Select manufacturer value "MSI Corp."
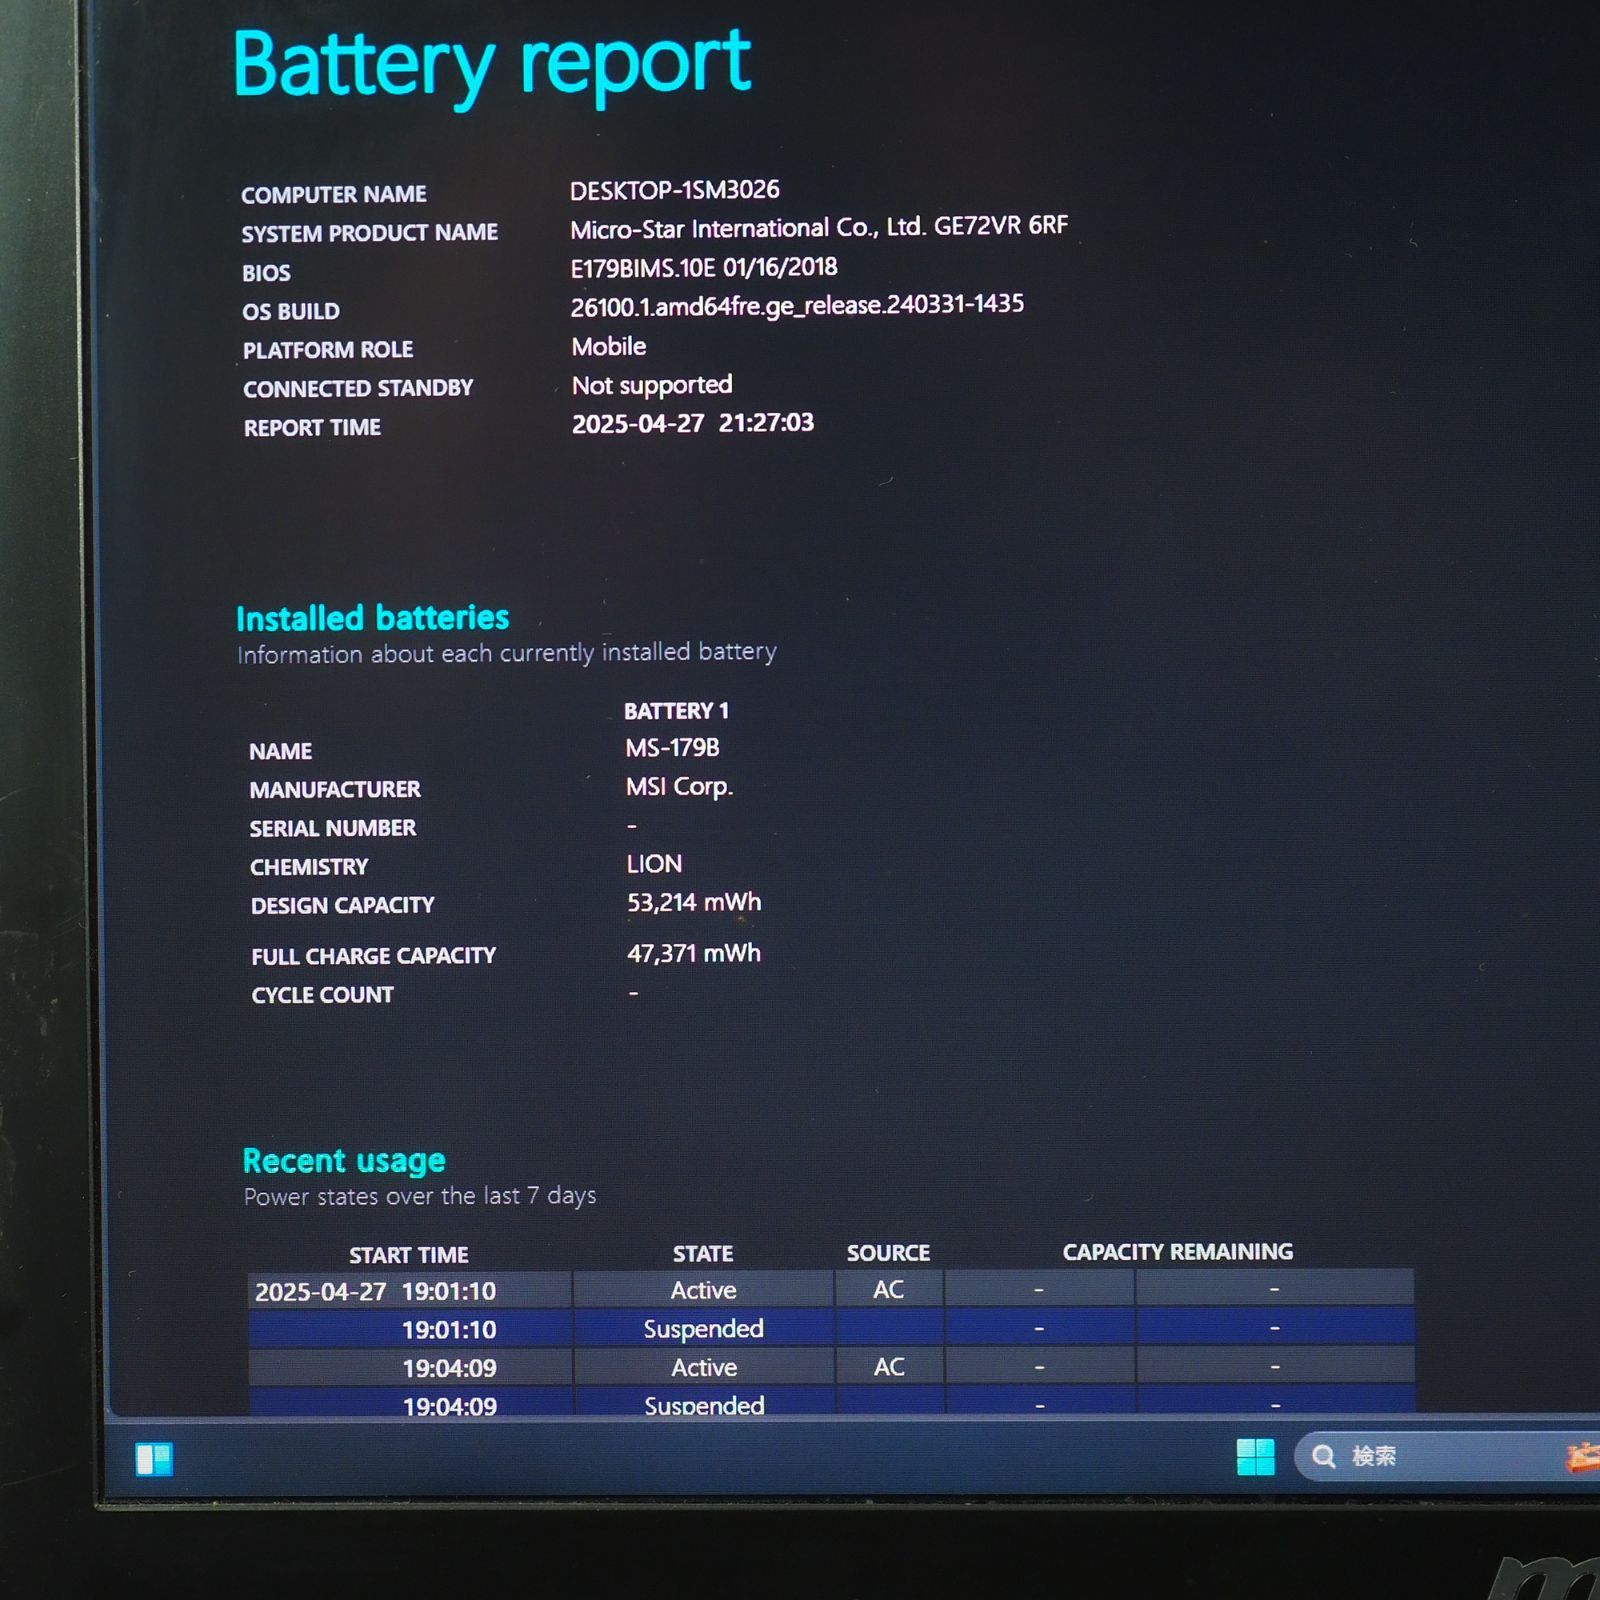 point(680,787)
